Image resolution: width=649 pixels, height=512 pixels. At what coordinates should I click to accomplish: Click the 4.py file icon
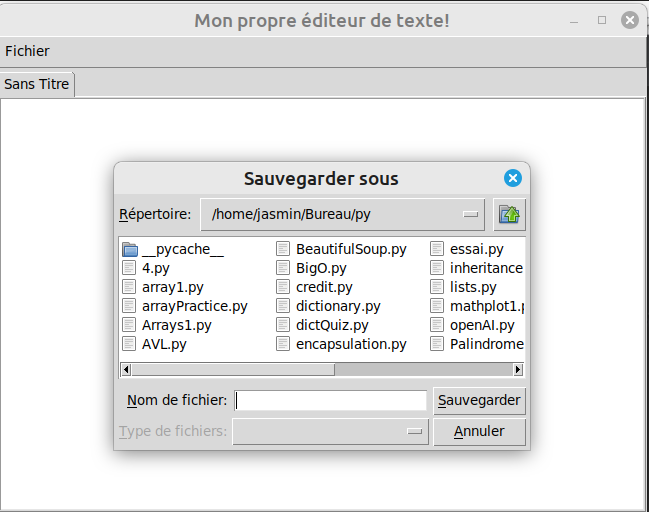point(129,268)
